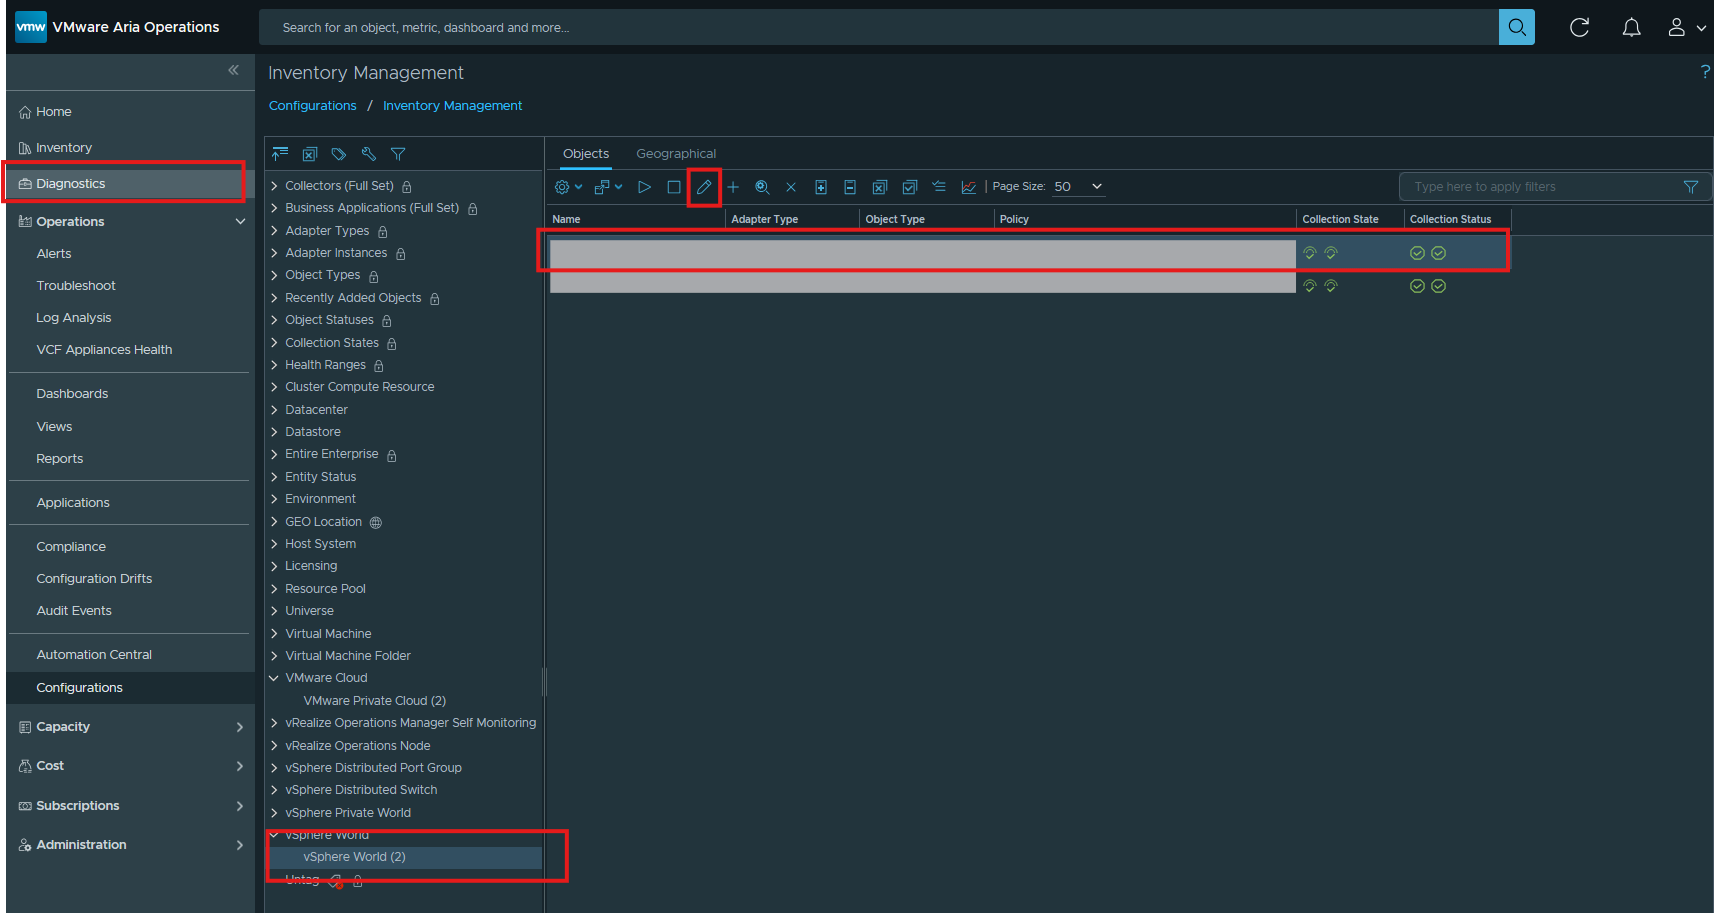Click deselect-all icon in tree toolbar
Screen dimensions: 1714x913
pyautogui.click(x=310, y=154)
